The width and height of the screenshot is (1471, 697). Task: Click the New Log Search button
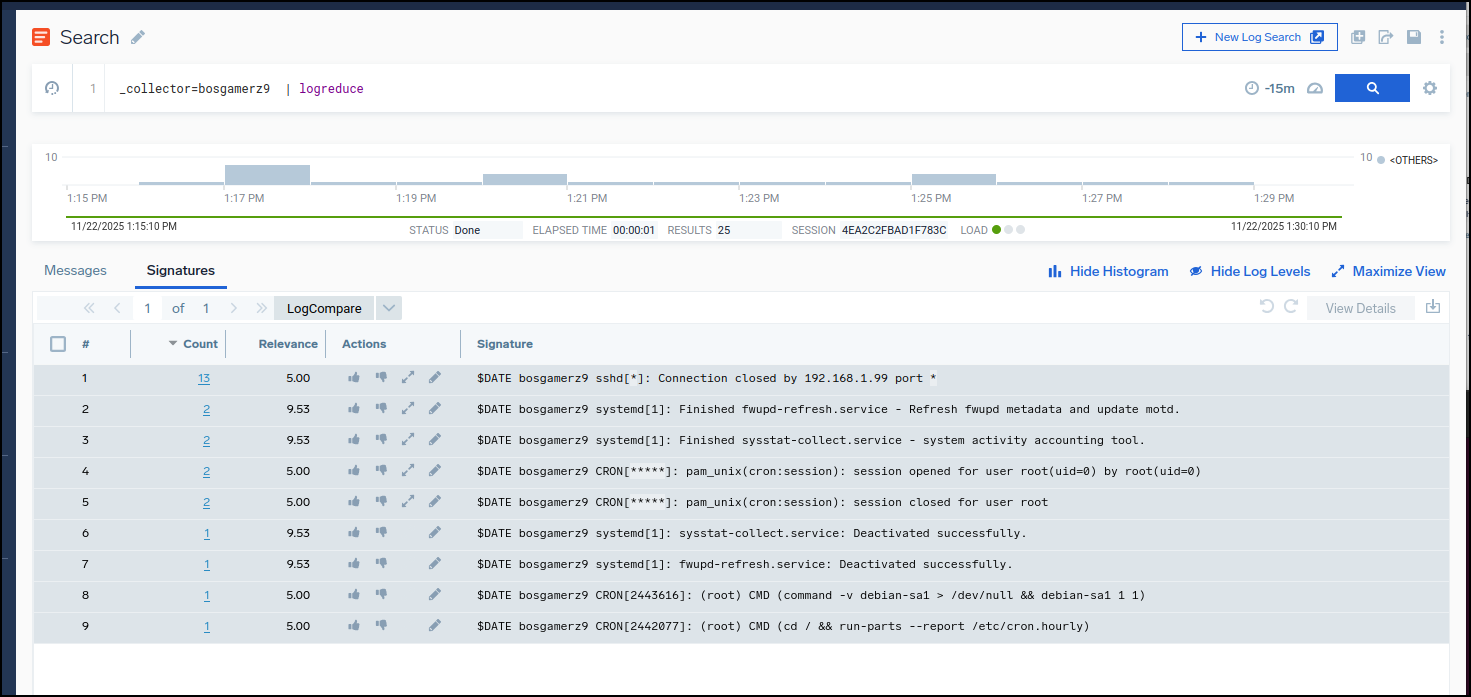1259,37
